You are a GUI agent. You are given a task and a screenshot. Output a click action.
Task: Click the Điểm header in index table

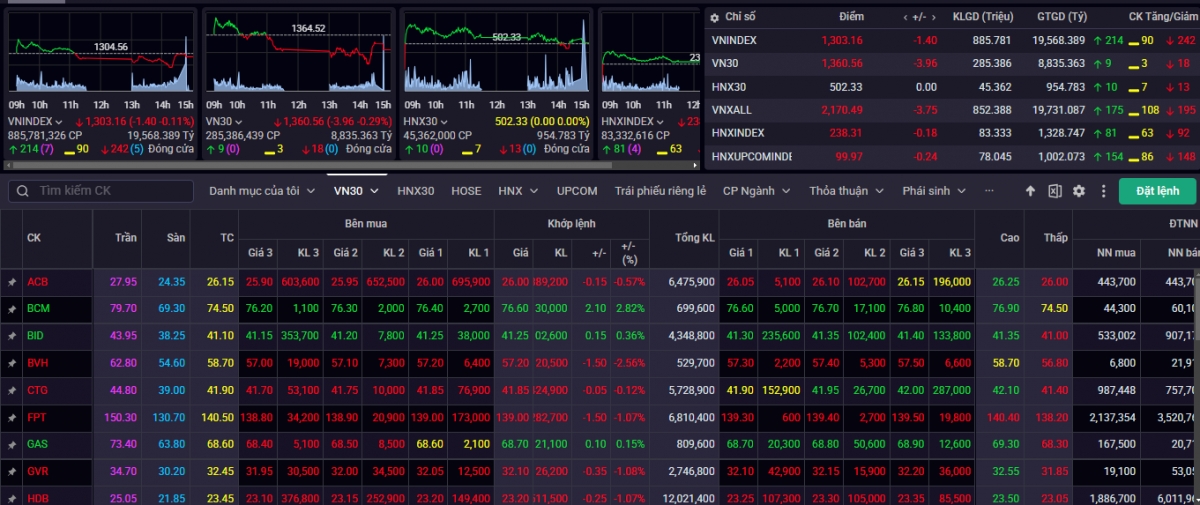pyautogui.click(x=851, y=17)
